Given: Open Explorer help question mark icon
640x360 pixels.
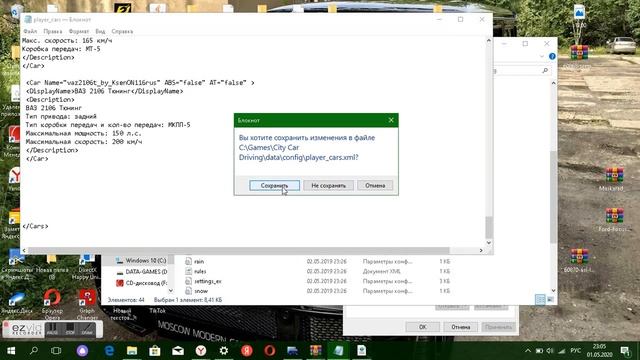Looking at the screenshot, I should [x=552, y=56].
